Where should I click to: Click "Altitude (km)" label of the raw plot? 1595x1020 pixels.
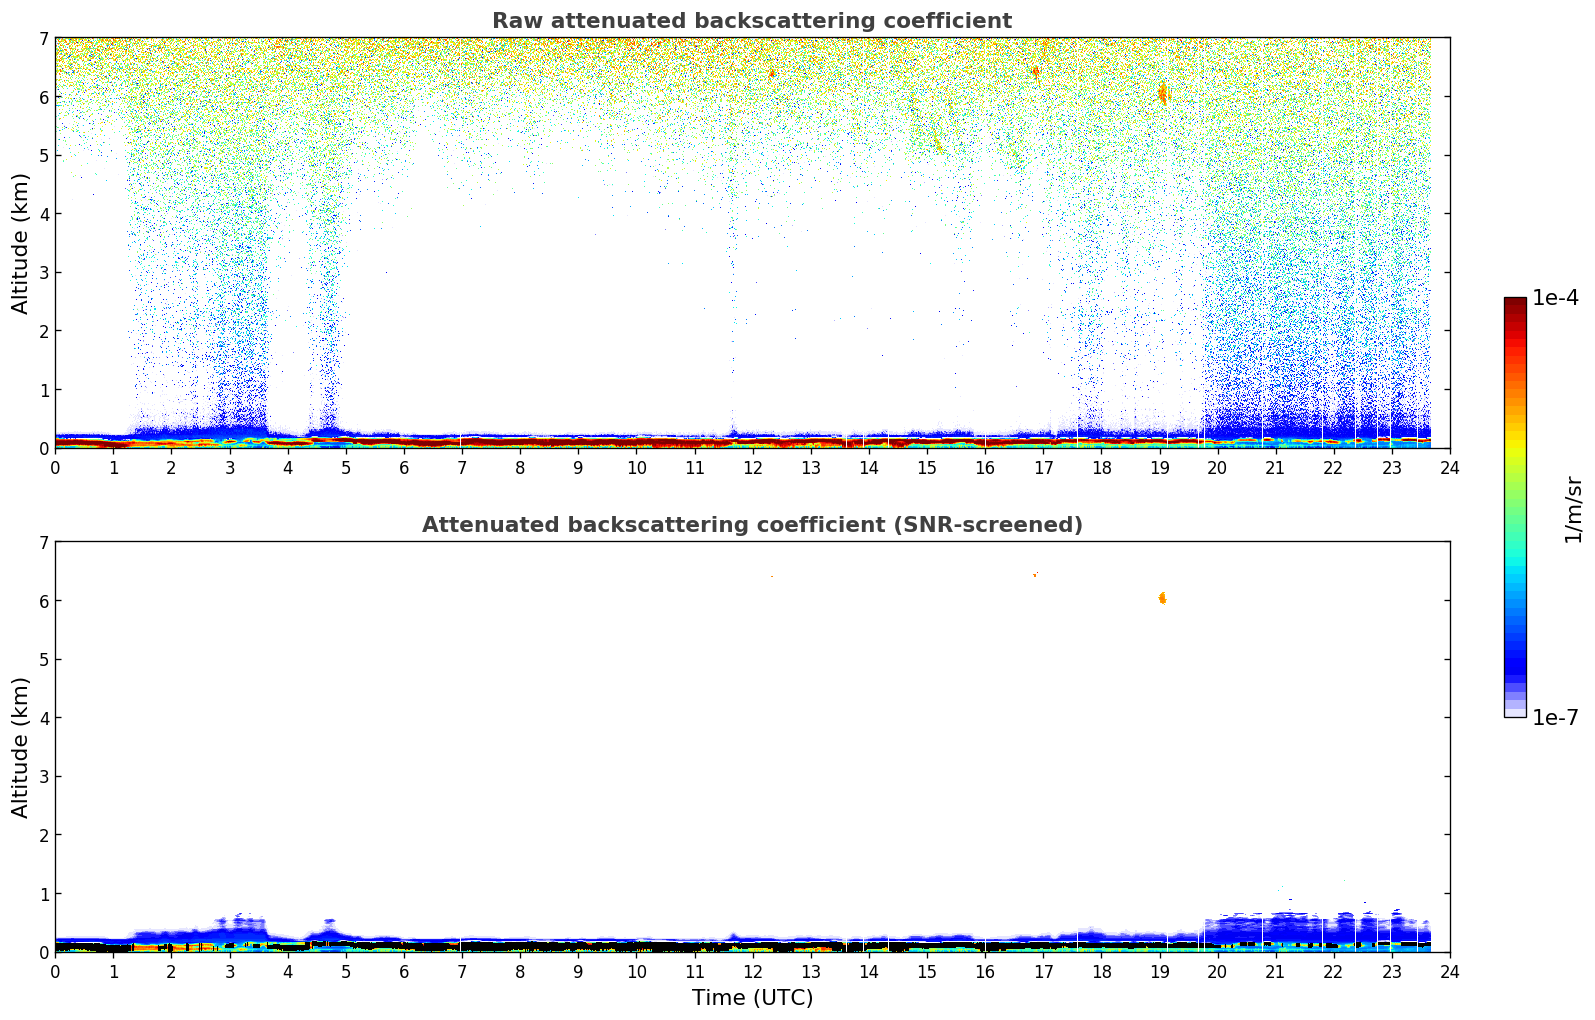click(21, 243)
